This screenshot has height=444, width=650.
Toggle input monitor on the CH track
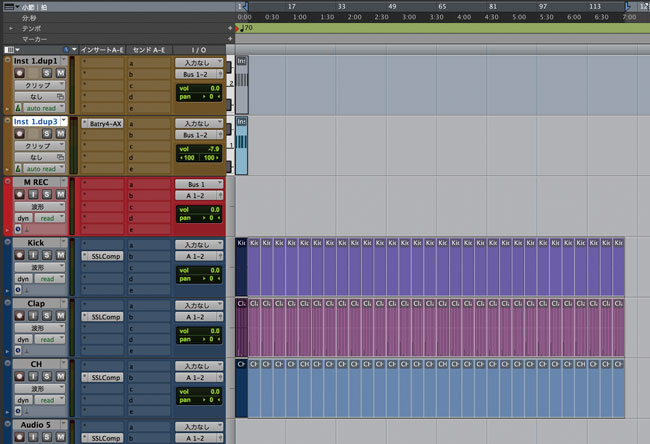(x=33, y=376)
